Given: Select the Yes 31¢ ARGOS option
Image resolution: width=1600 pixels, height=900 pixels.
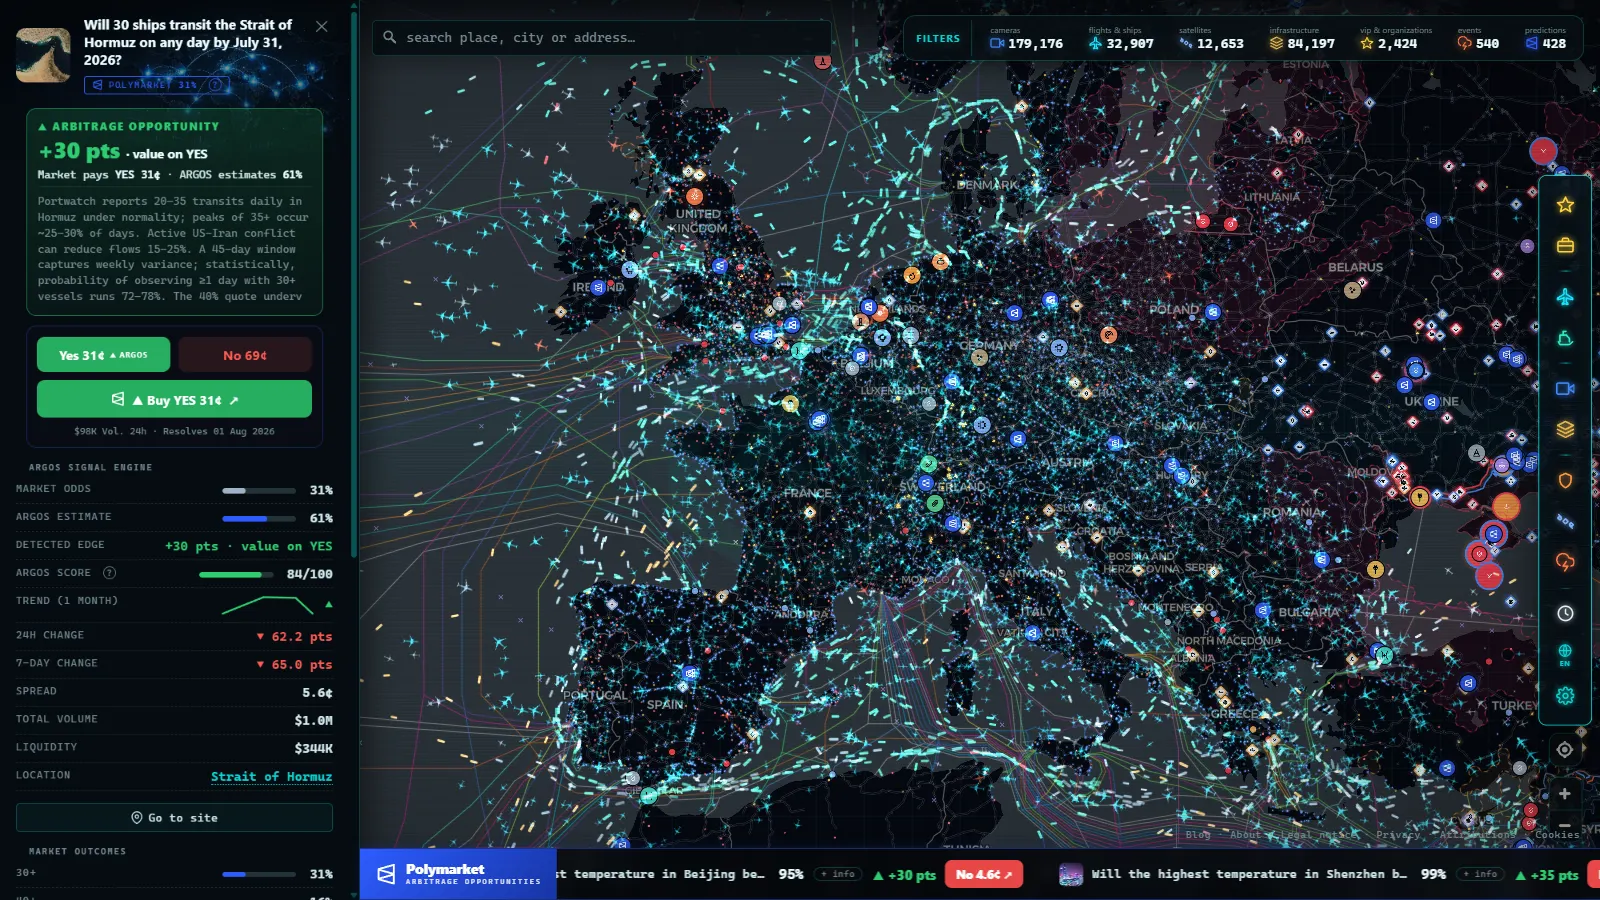Looking at the screenshot, I should (103, 355).
